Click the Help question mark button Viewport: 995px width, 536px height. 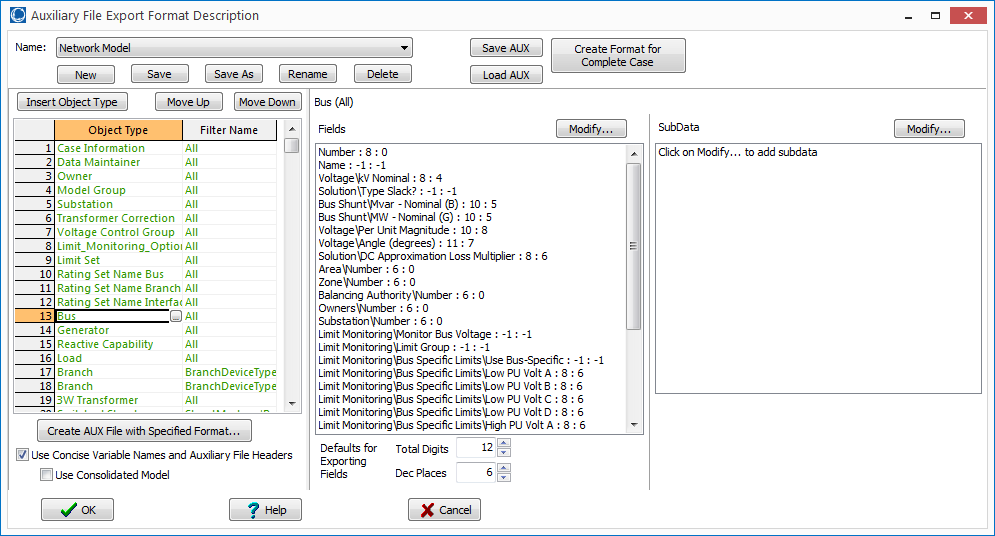point(265,510)
